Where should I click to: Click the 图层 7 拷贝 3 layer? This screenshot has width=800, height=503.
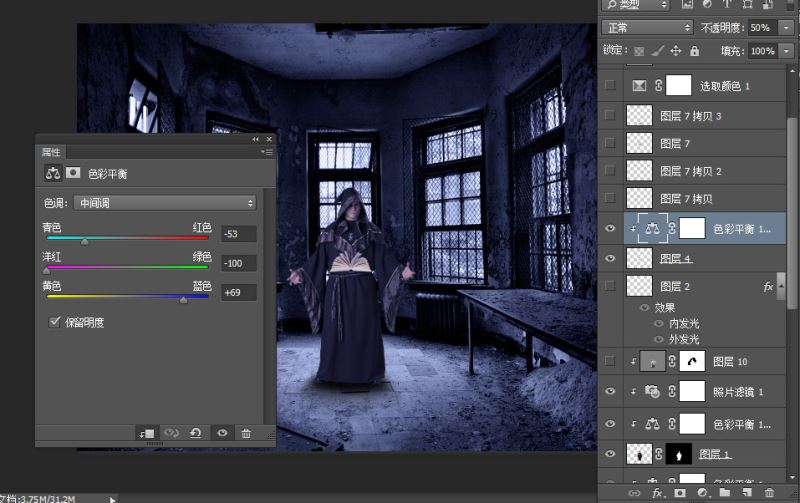(x=690, y=116)
